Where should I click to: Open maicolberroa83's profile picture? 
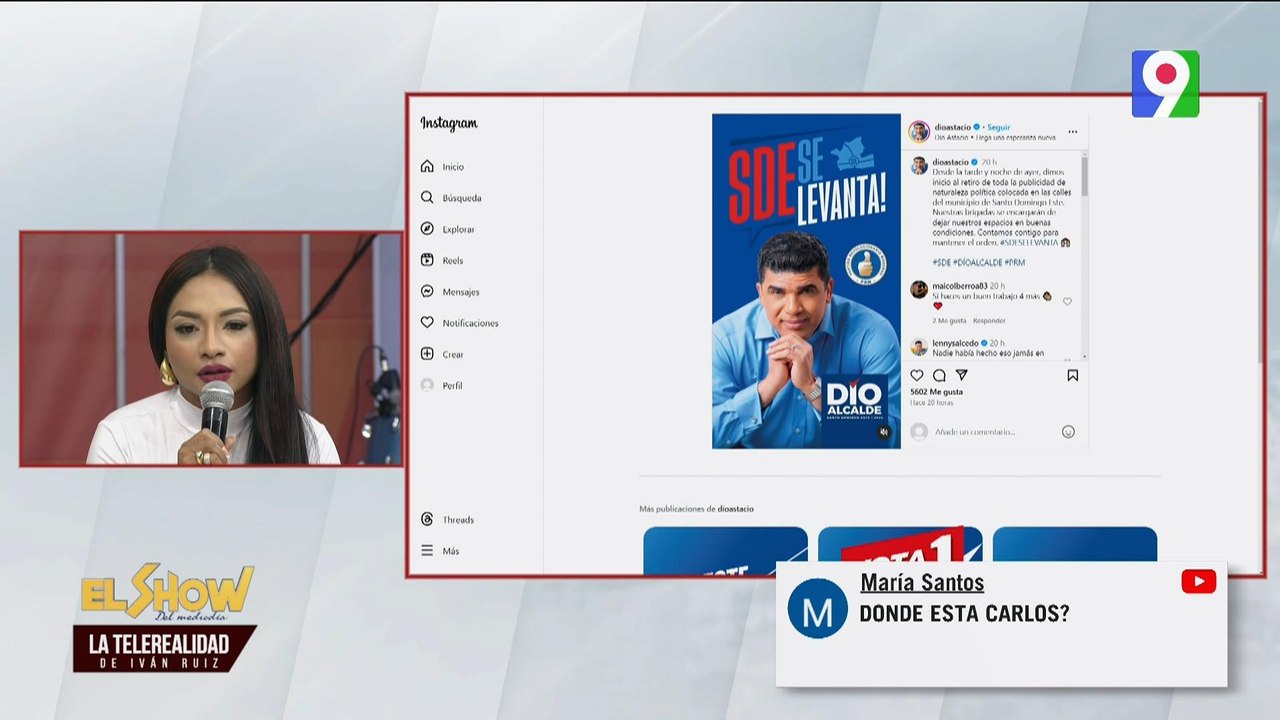919,289
